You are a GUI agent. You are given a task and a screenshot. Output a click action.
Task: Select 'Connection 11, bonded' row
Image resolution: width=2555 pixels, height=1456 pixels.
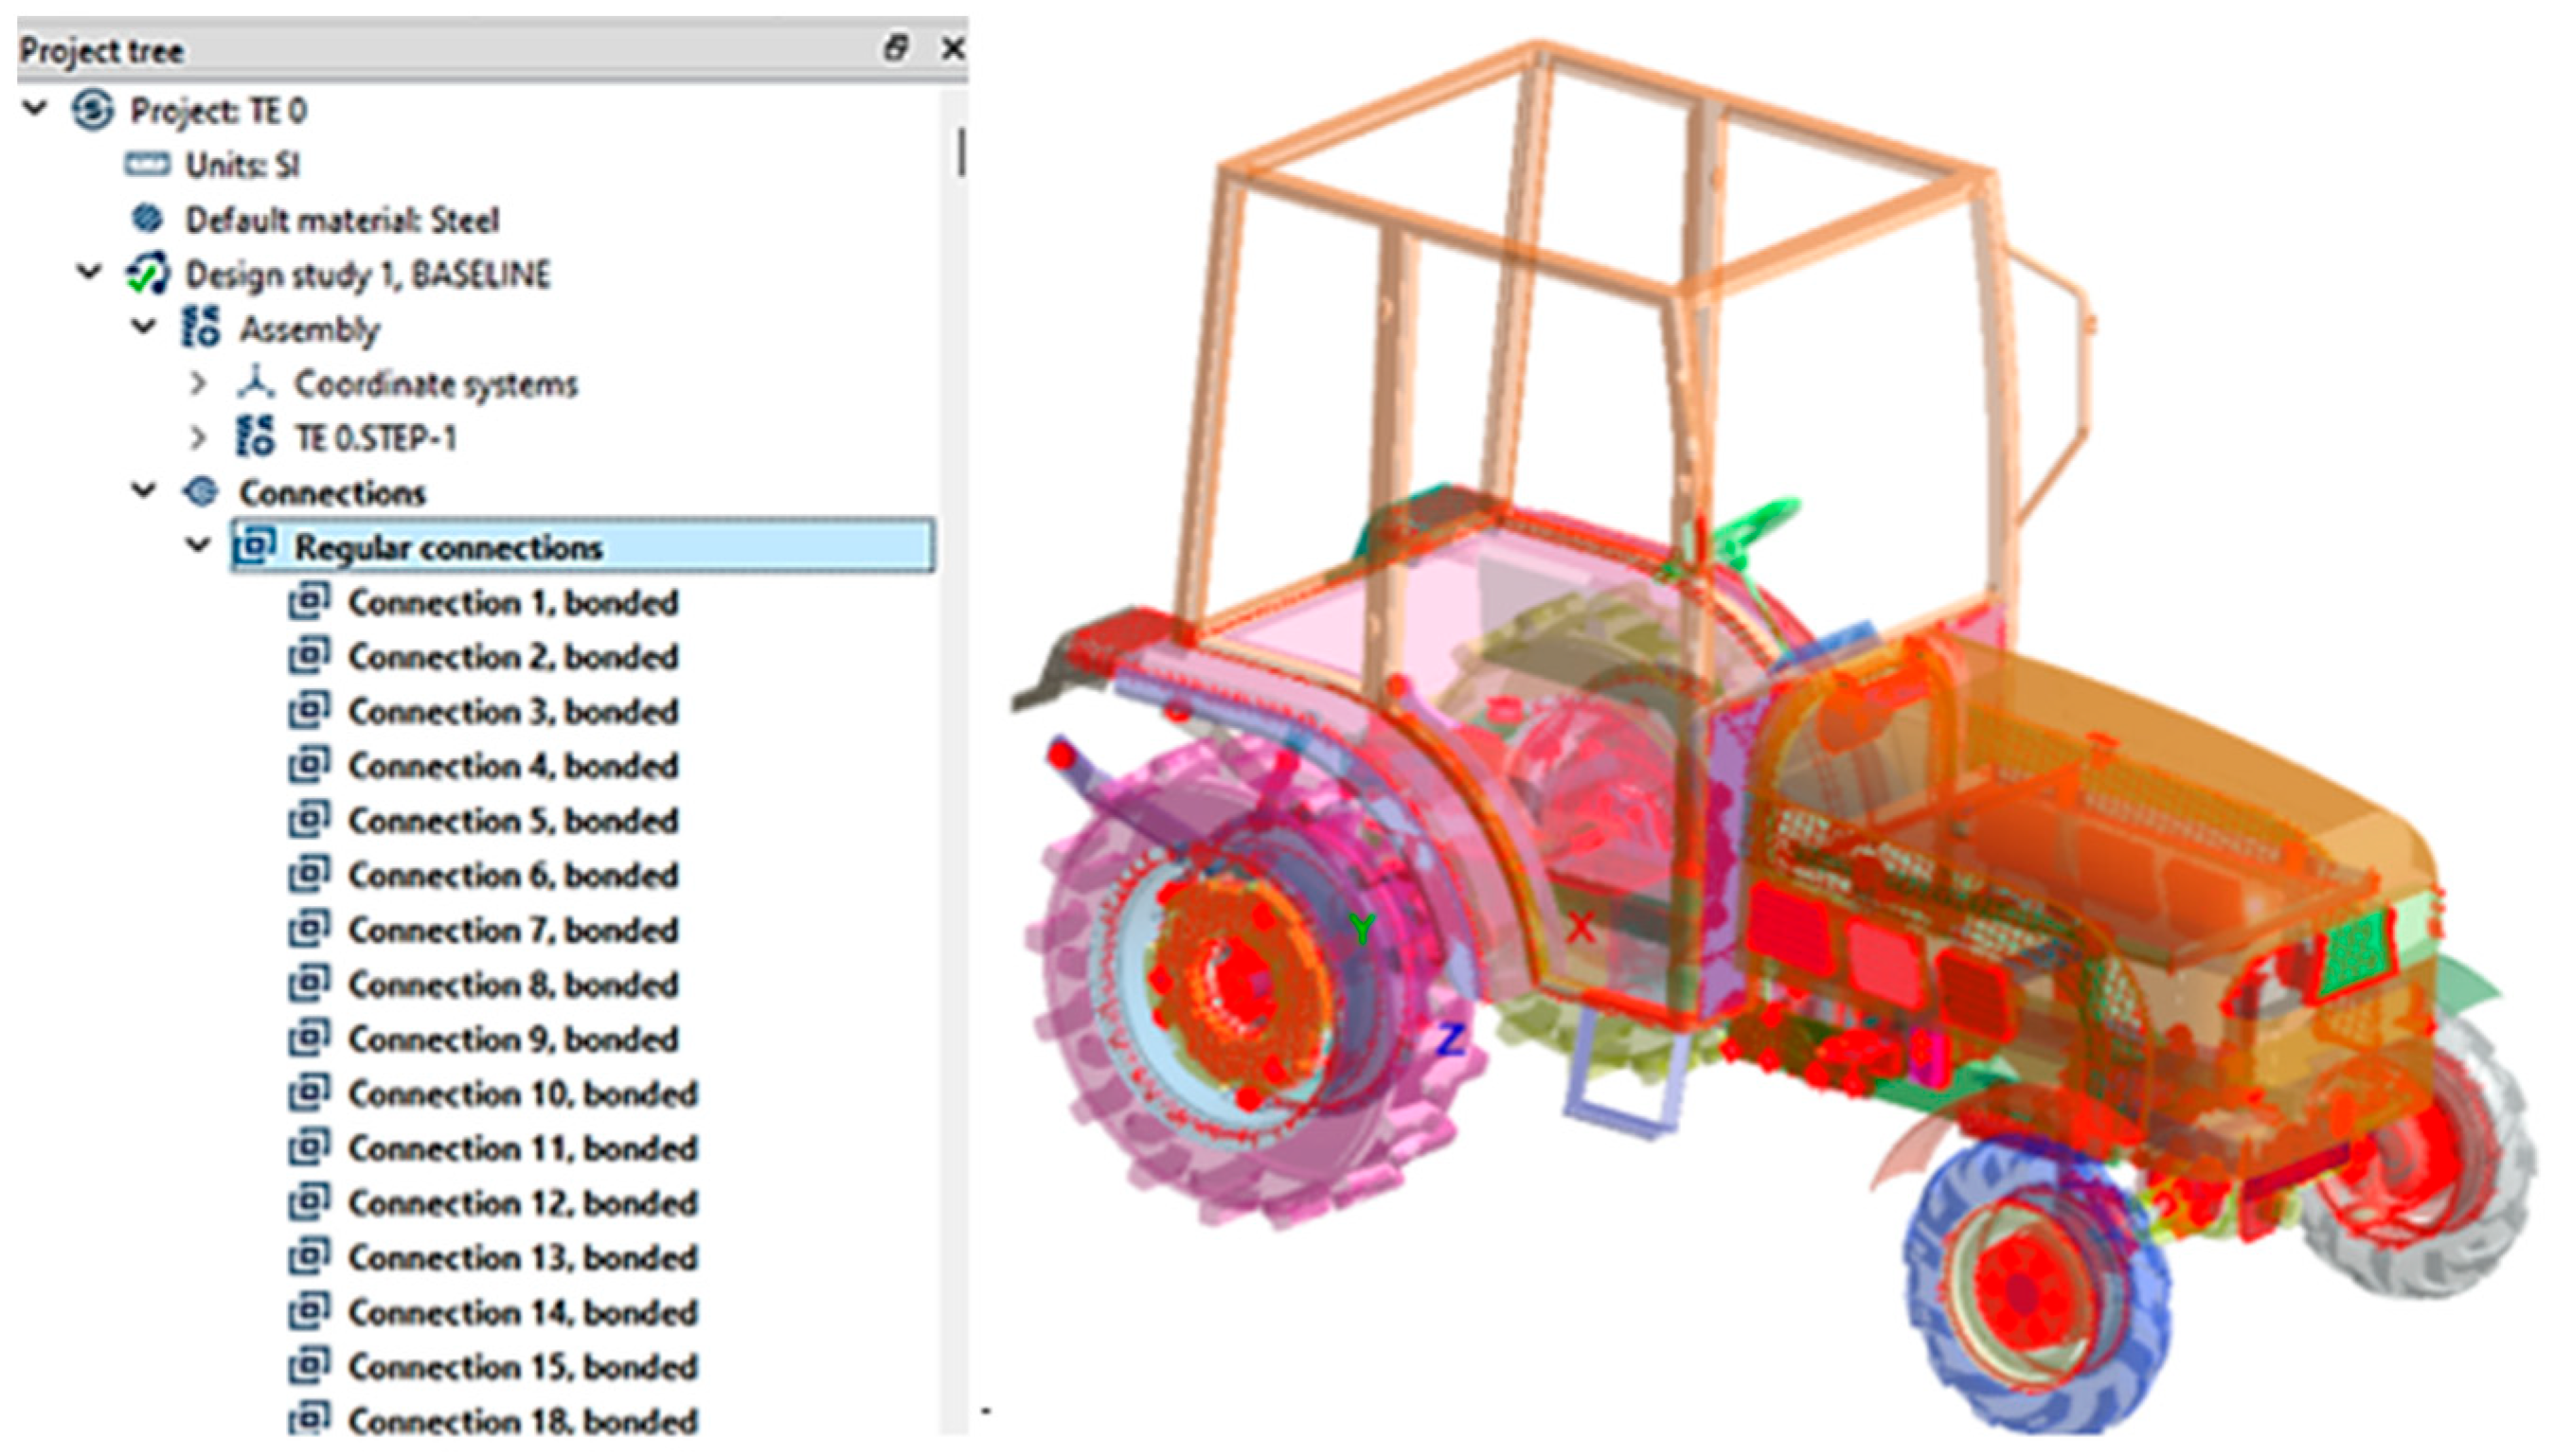(x=522, y=1148)
